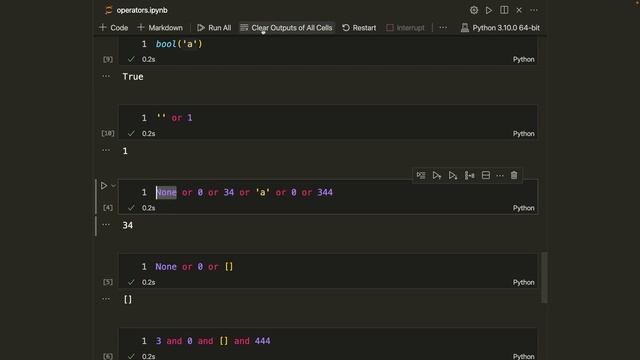
Task: Open output options ellipsis beside output []
Action: tap(106, 299)
